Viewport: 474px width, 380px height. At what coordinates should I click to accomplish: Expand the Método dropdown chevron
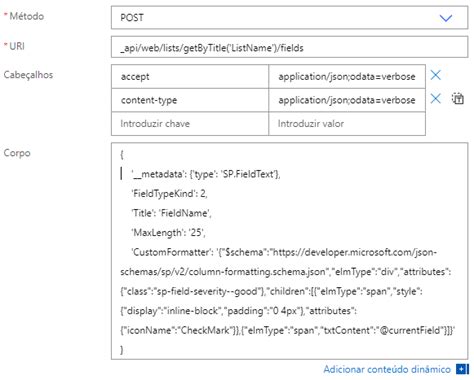point(446,18)
